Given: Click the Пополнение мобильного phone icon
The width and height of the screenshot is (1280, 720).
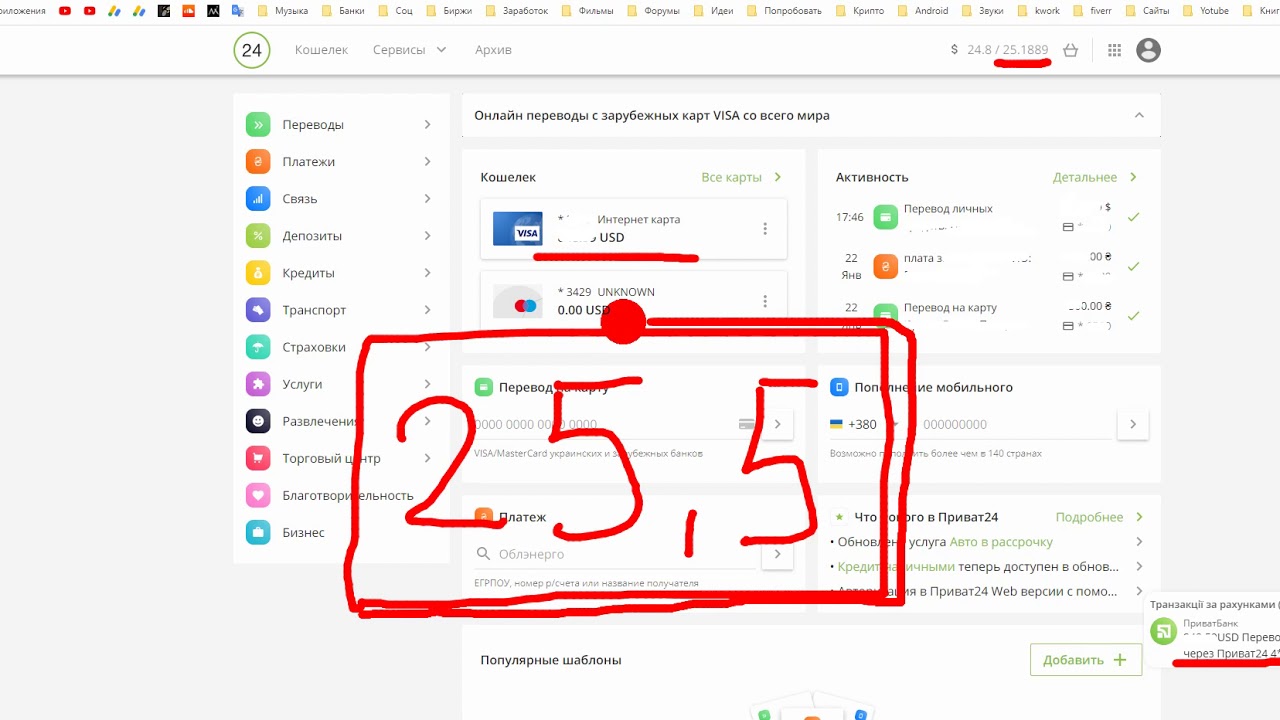Looking at the screenshot, I should point(839,387).
